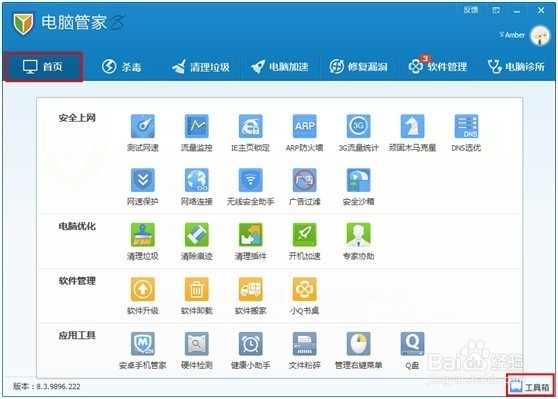
Task: Click the user avatar picture
Action: pyautogui.click(x=540, y=36)
